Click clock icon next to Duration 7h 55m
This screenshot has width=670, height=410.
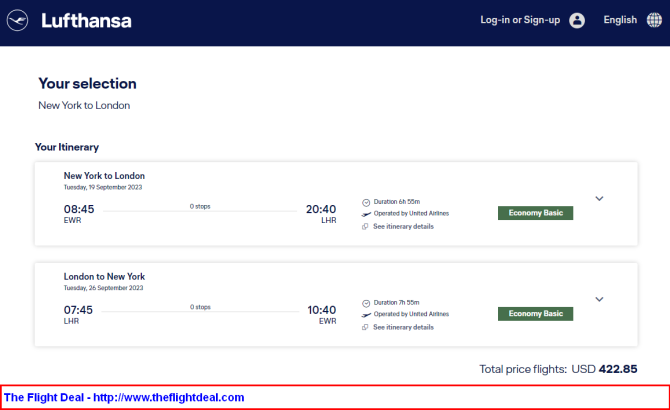366,303
